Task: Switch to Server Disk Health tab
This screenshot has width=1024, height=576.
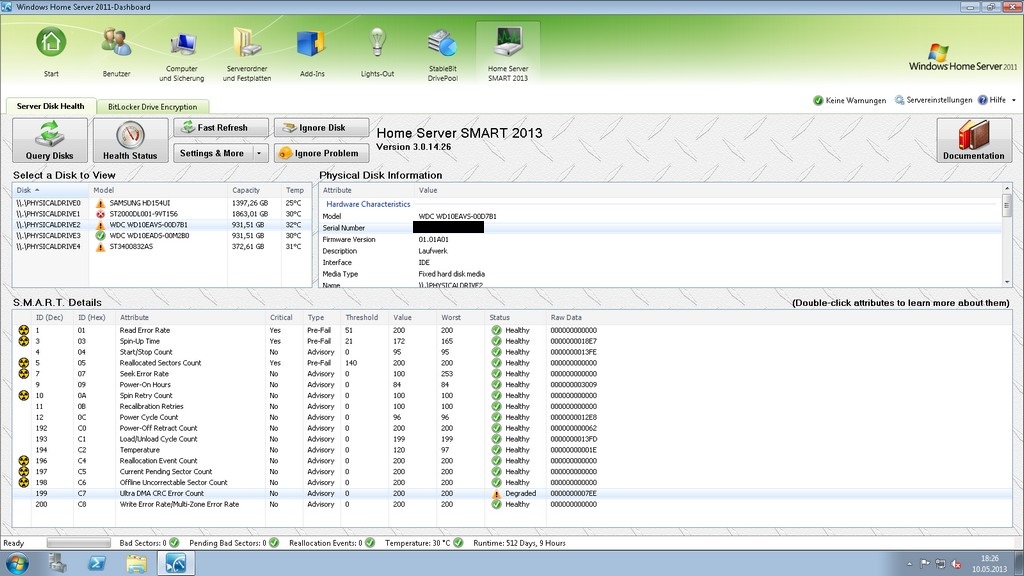Action: tap(50, 106)
